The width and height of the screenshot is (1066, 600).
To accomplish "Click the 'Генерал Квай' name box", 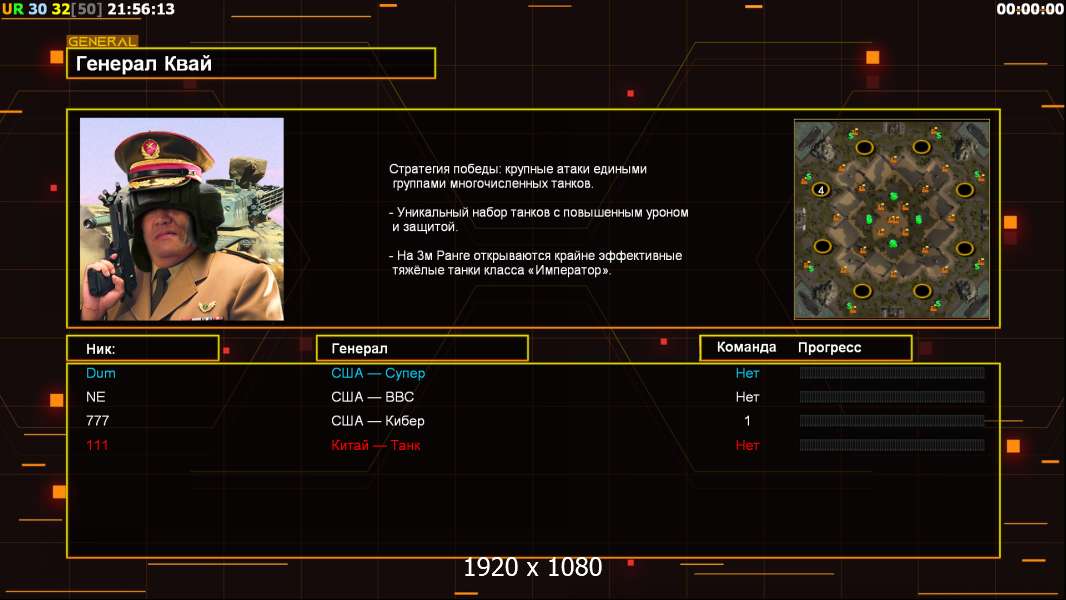I will (251, 63).
